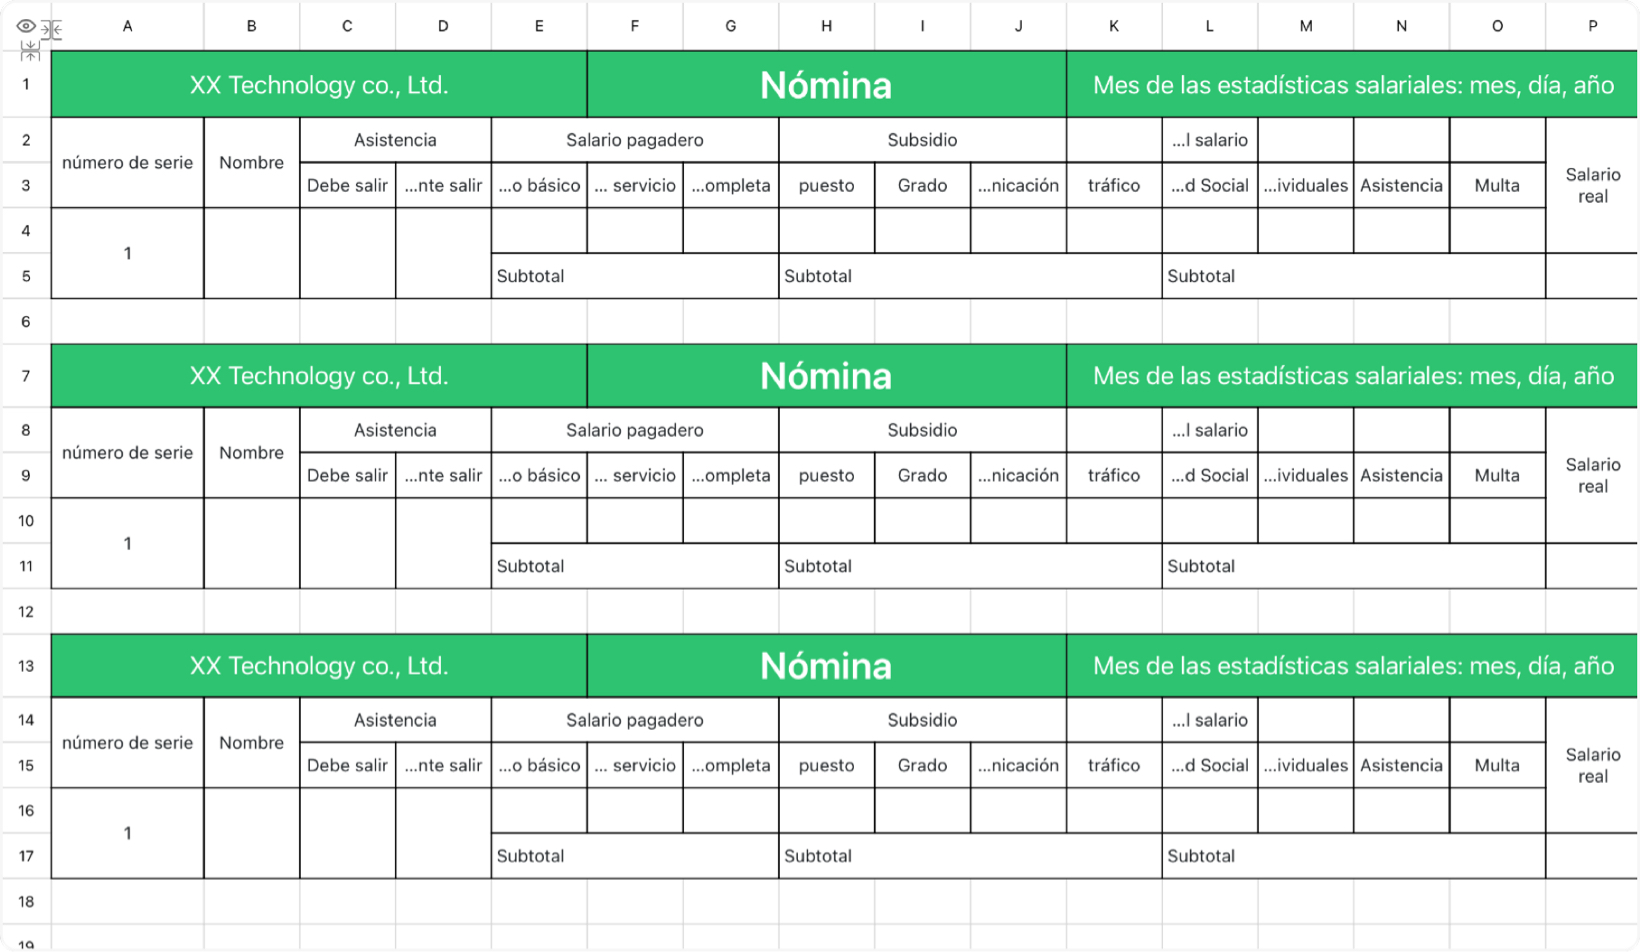The width and height of the screenshot is (1640, 952).
Task: Select column A header
Action: (x=127, y=26)
